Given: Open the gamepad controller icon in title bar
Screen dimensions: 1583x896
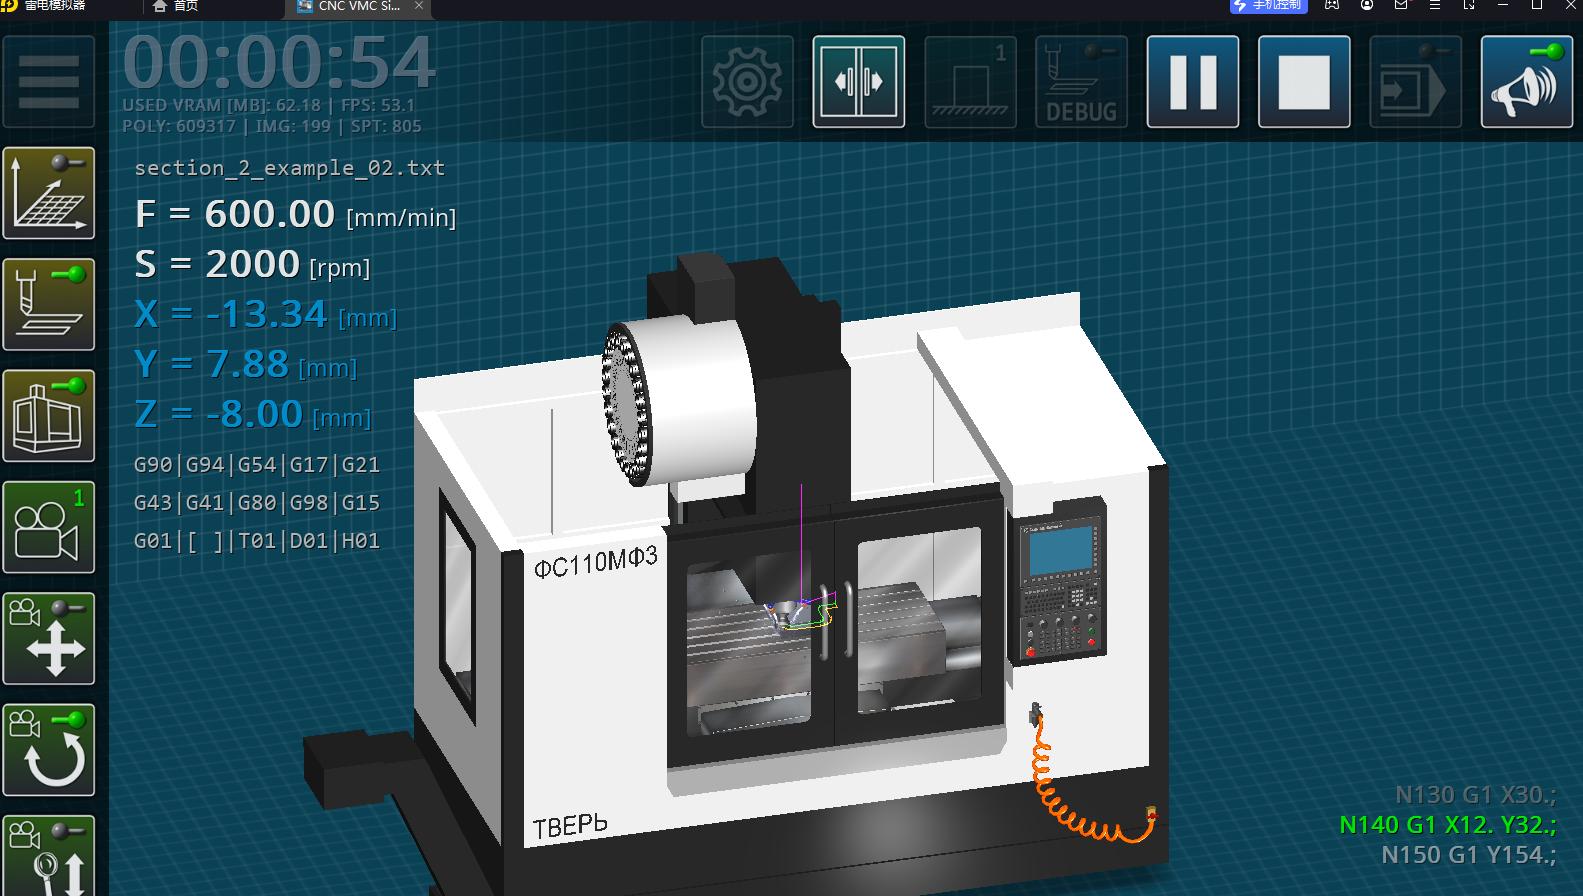Looking at the screenshot, I should [x=1332, y=5].
